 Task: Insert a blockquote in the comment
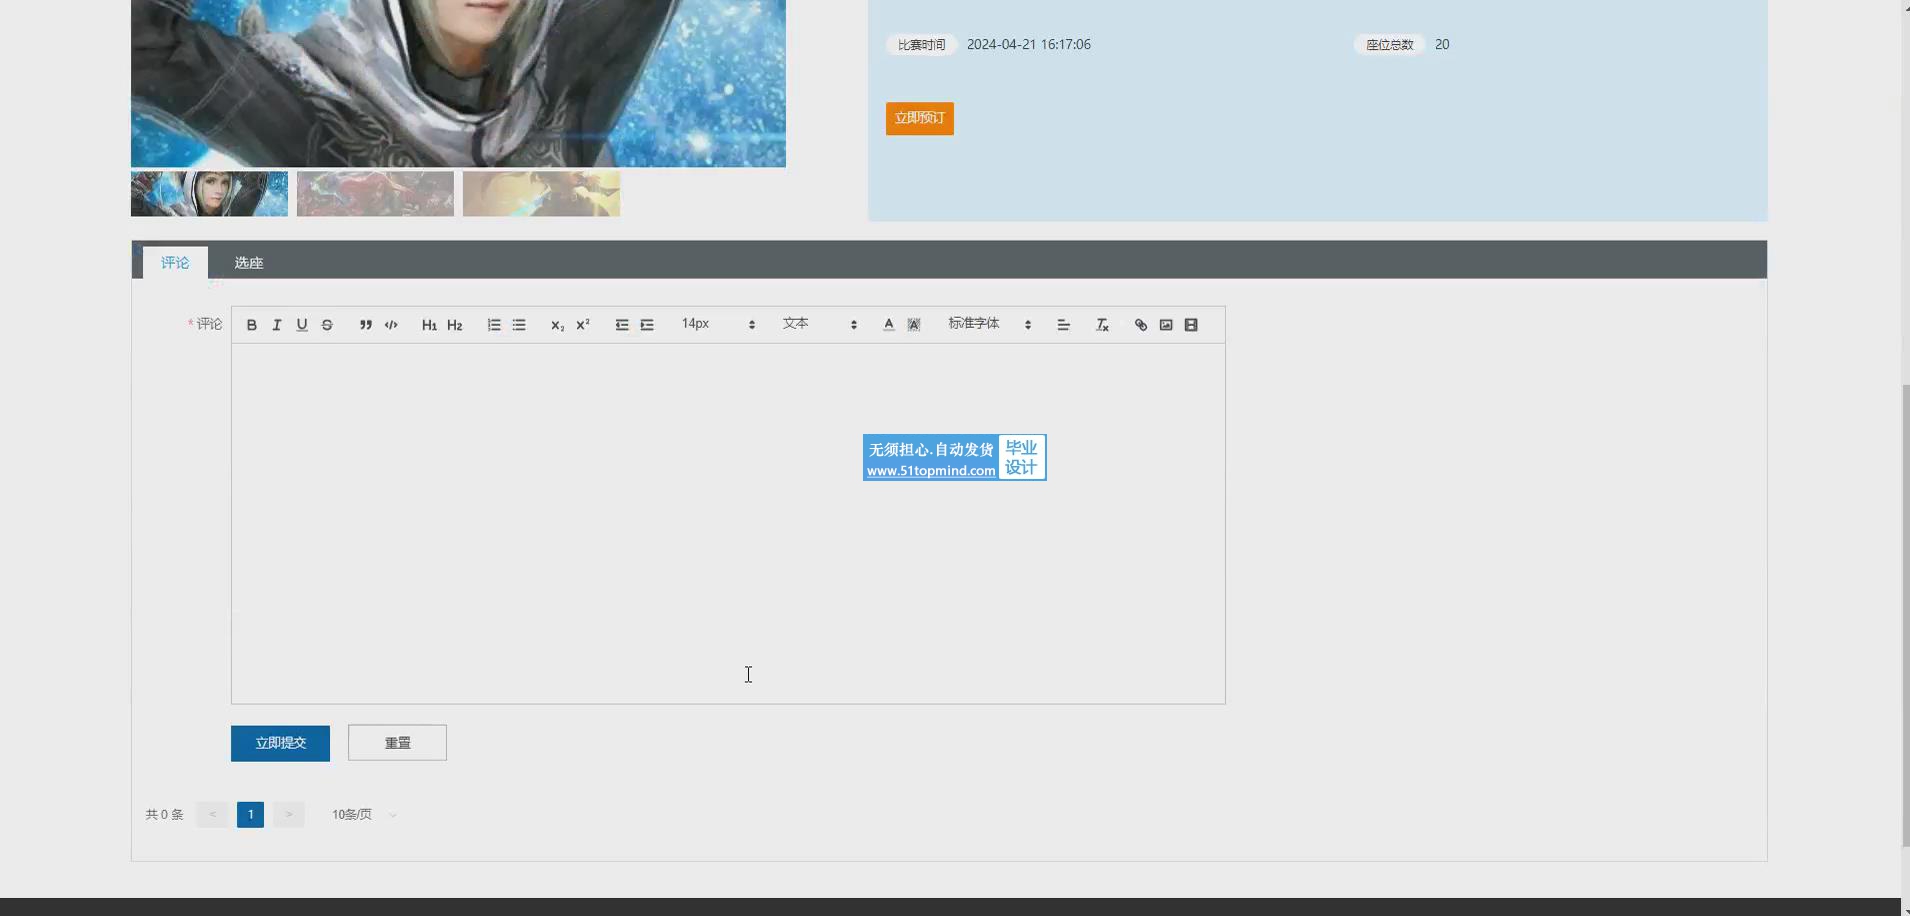[x=366, y=325]
